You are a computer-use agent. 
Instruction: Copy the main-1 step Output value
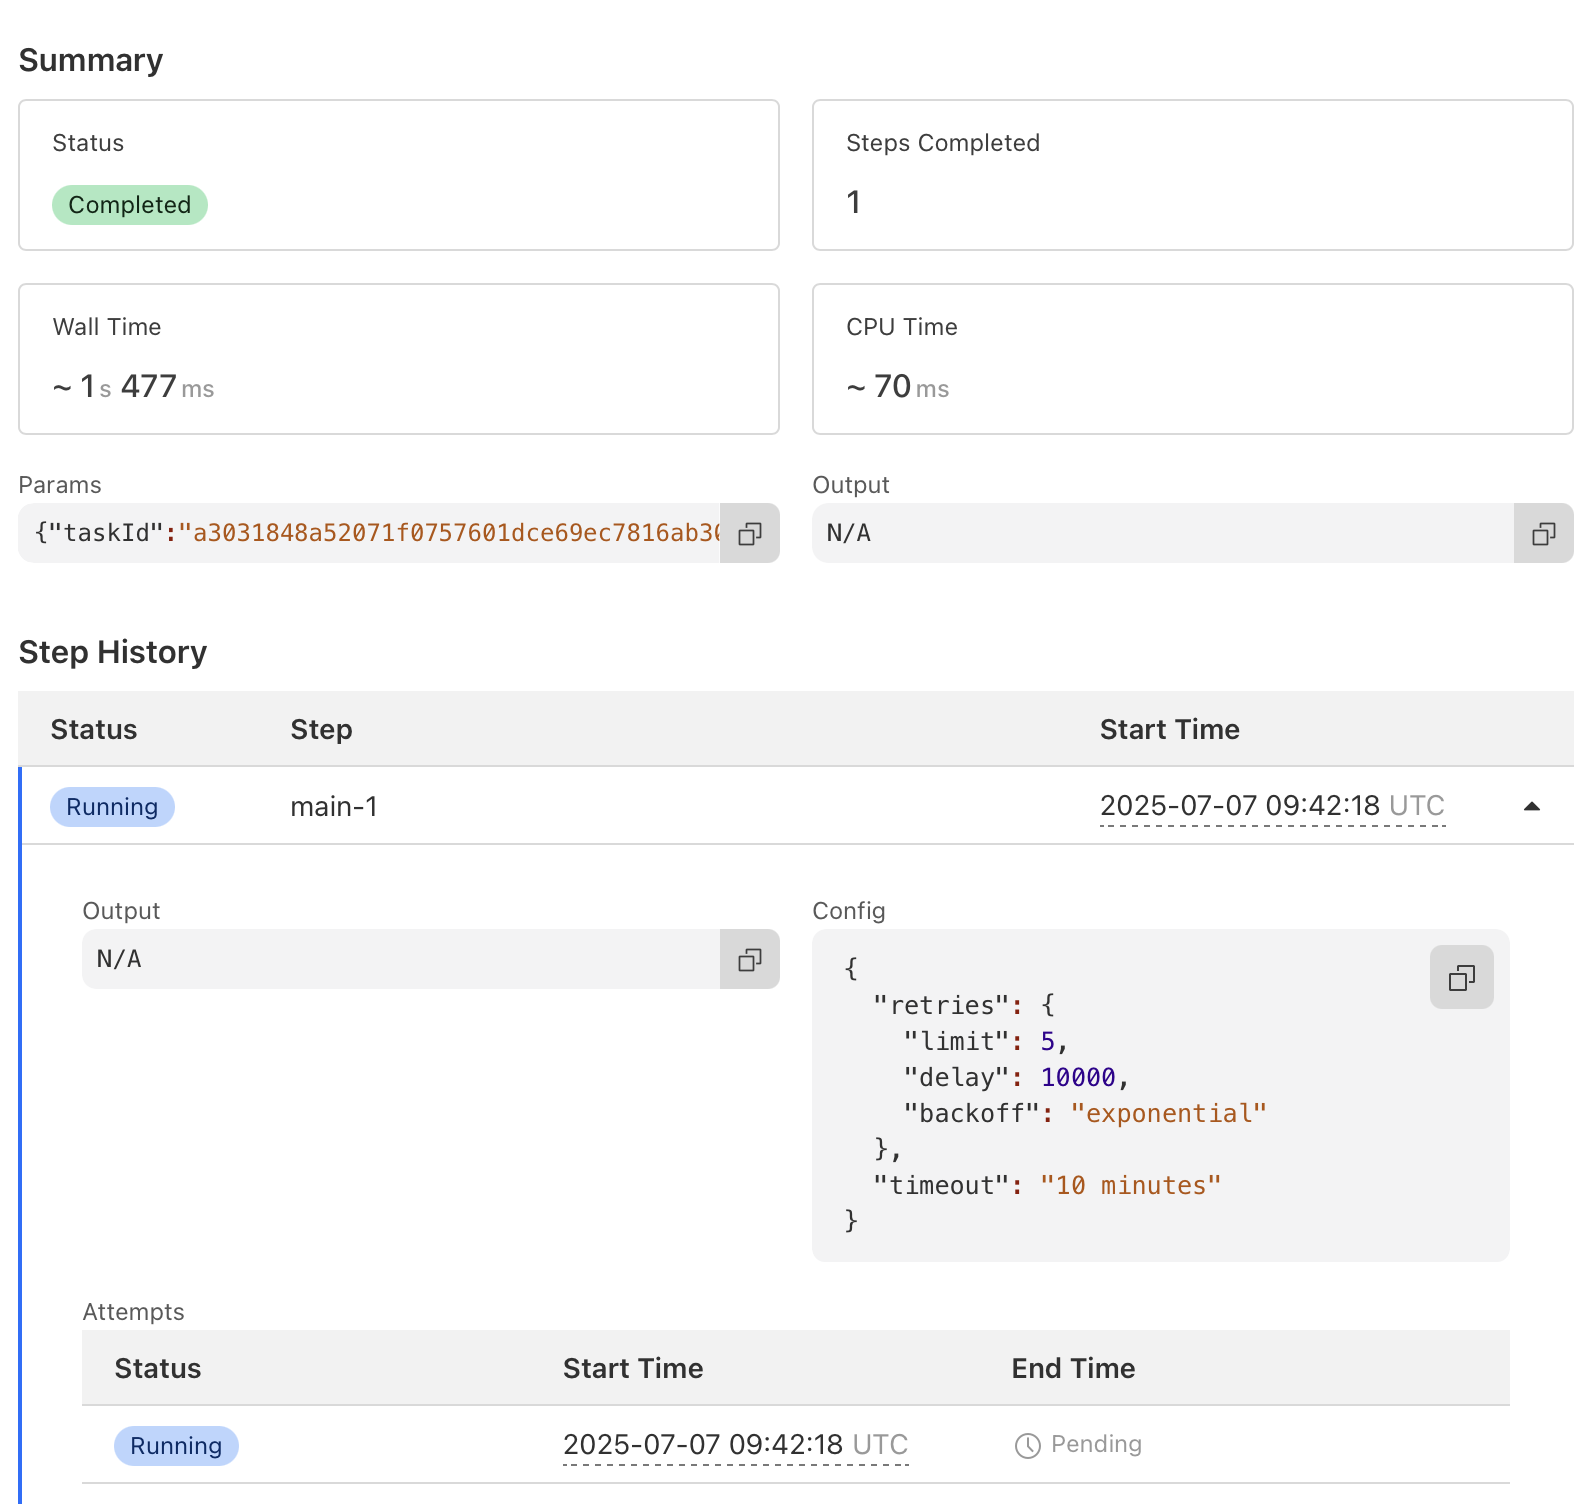750,960
